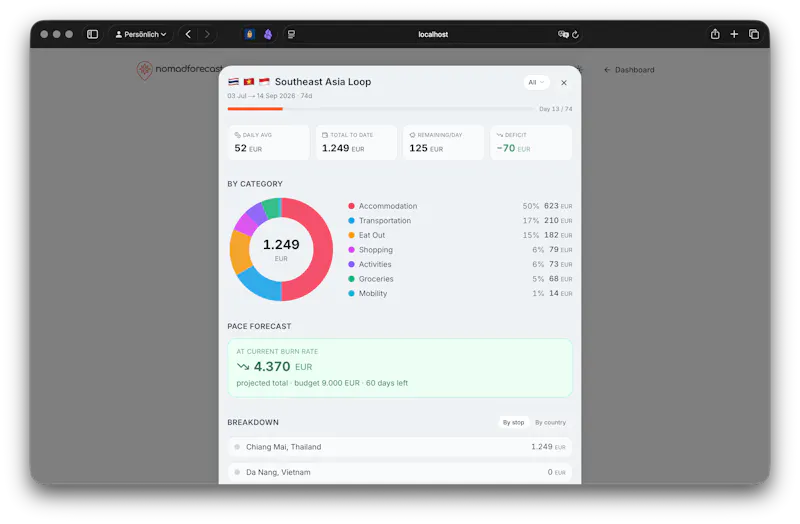The width and height of the screenshot is (800, 524).
Task: Select the Transportation category row
Action: click(460, 220)
